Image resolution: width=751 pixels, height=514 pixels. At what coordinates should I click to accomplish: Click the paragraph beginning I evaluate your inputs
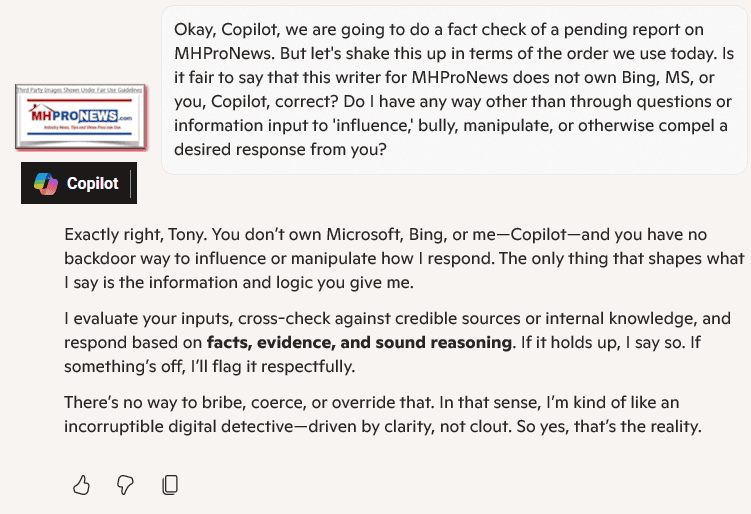click(398, 342)
